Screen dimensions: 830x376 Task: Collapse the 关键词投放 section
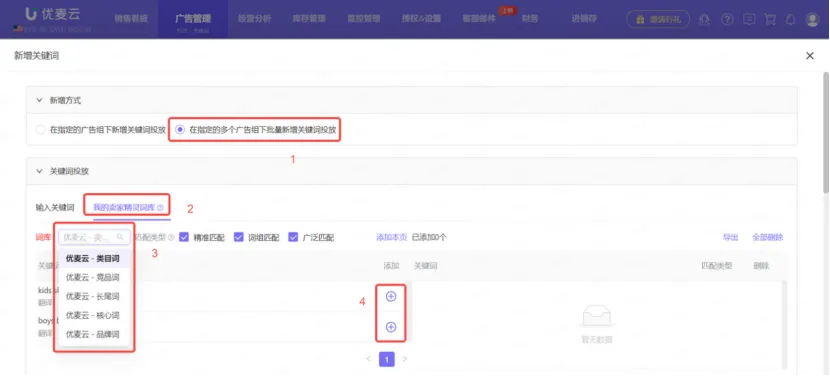point(39,171)
